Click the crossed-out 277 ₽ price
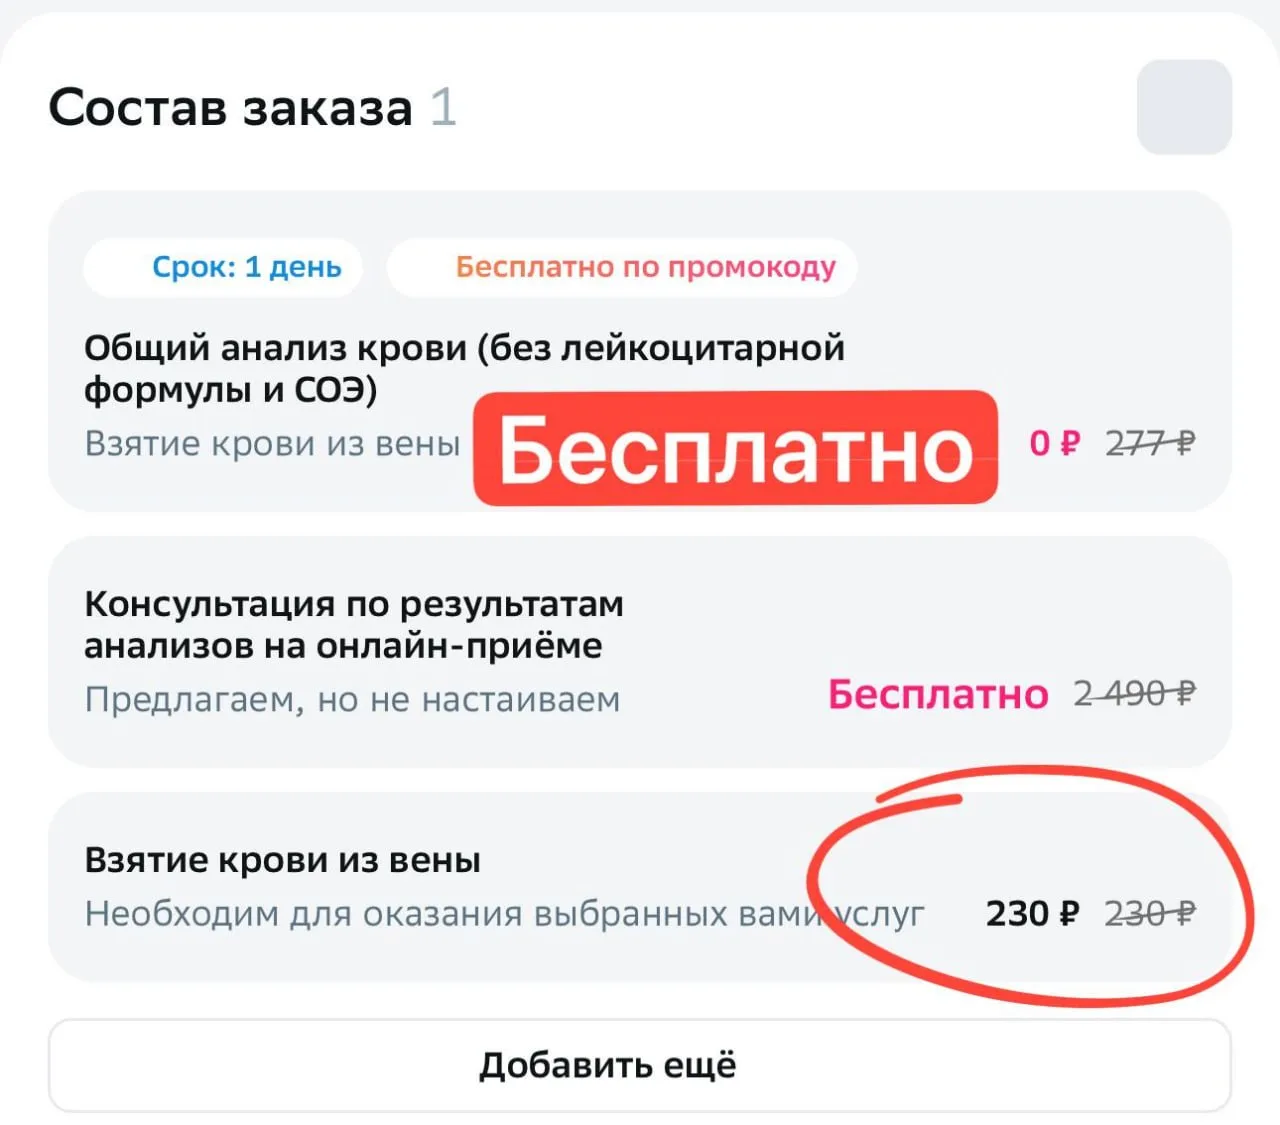 pyautogui.click(x=1150, y=443)
